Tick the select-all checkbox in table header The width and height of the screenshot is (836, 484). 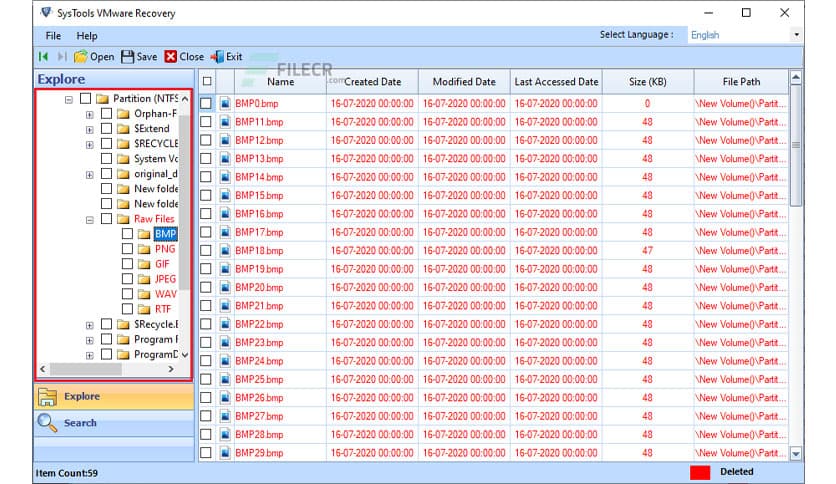click(207, 81)
